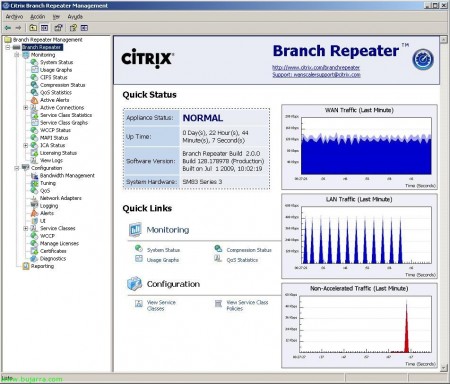
Task: Click the Support email link
Action: tap(316, 74)
